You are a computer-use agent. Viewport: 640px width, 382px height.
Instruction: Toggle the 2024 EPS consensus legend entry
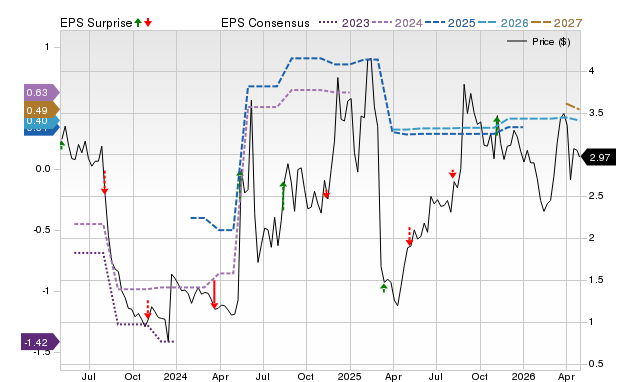tap(397, 23)
